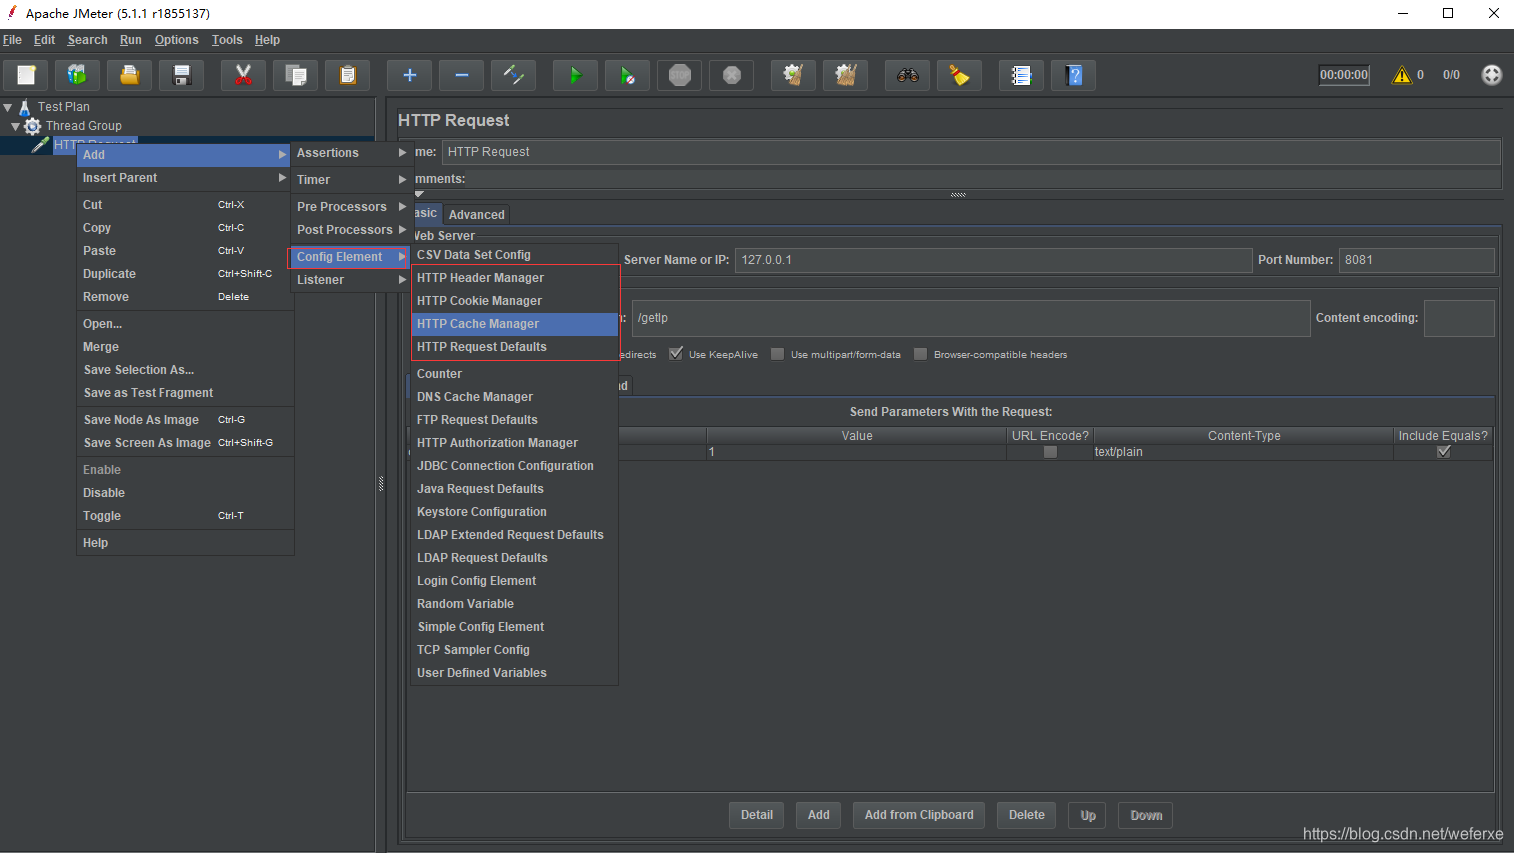Image resolution: width=1514 pixels, height=853 pixels.
Task: Click the Shutdown test icon
Action: [x=731, y=75]
